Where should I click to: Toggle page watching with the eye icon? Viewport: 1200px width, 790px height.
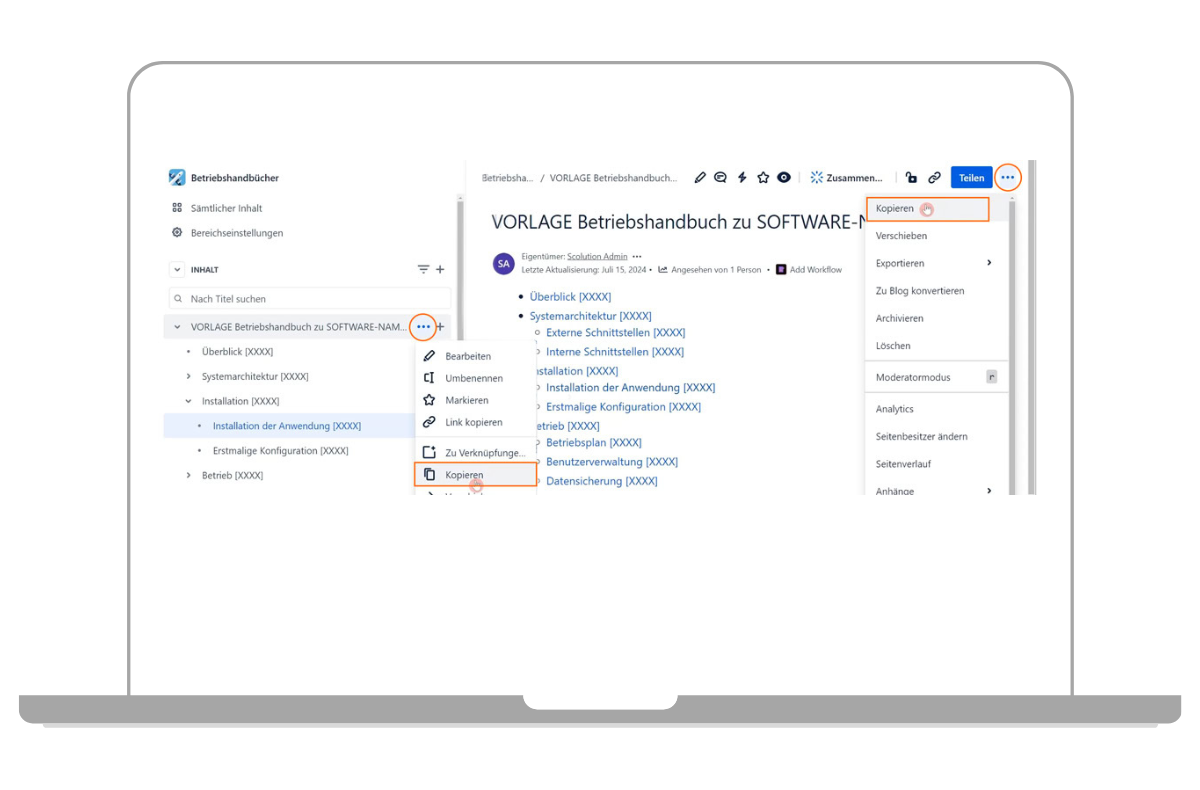pyautogui.click(x=784, y=178)
